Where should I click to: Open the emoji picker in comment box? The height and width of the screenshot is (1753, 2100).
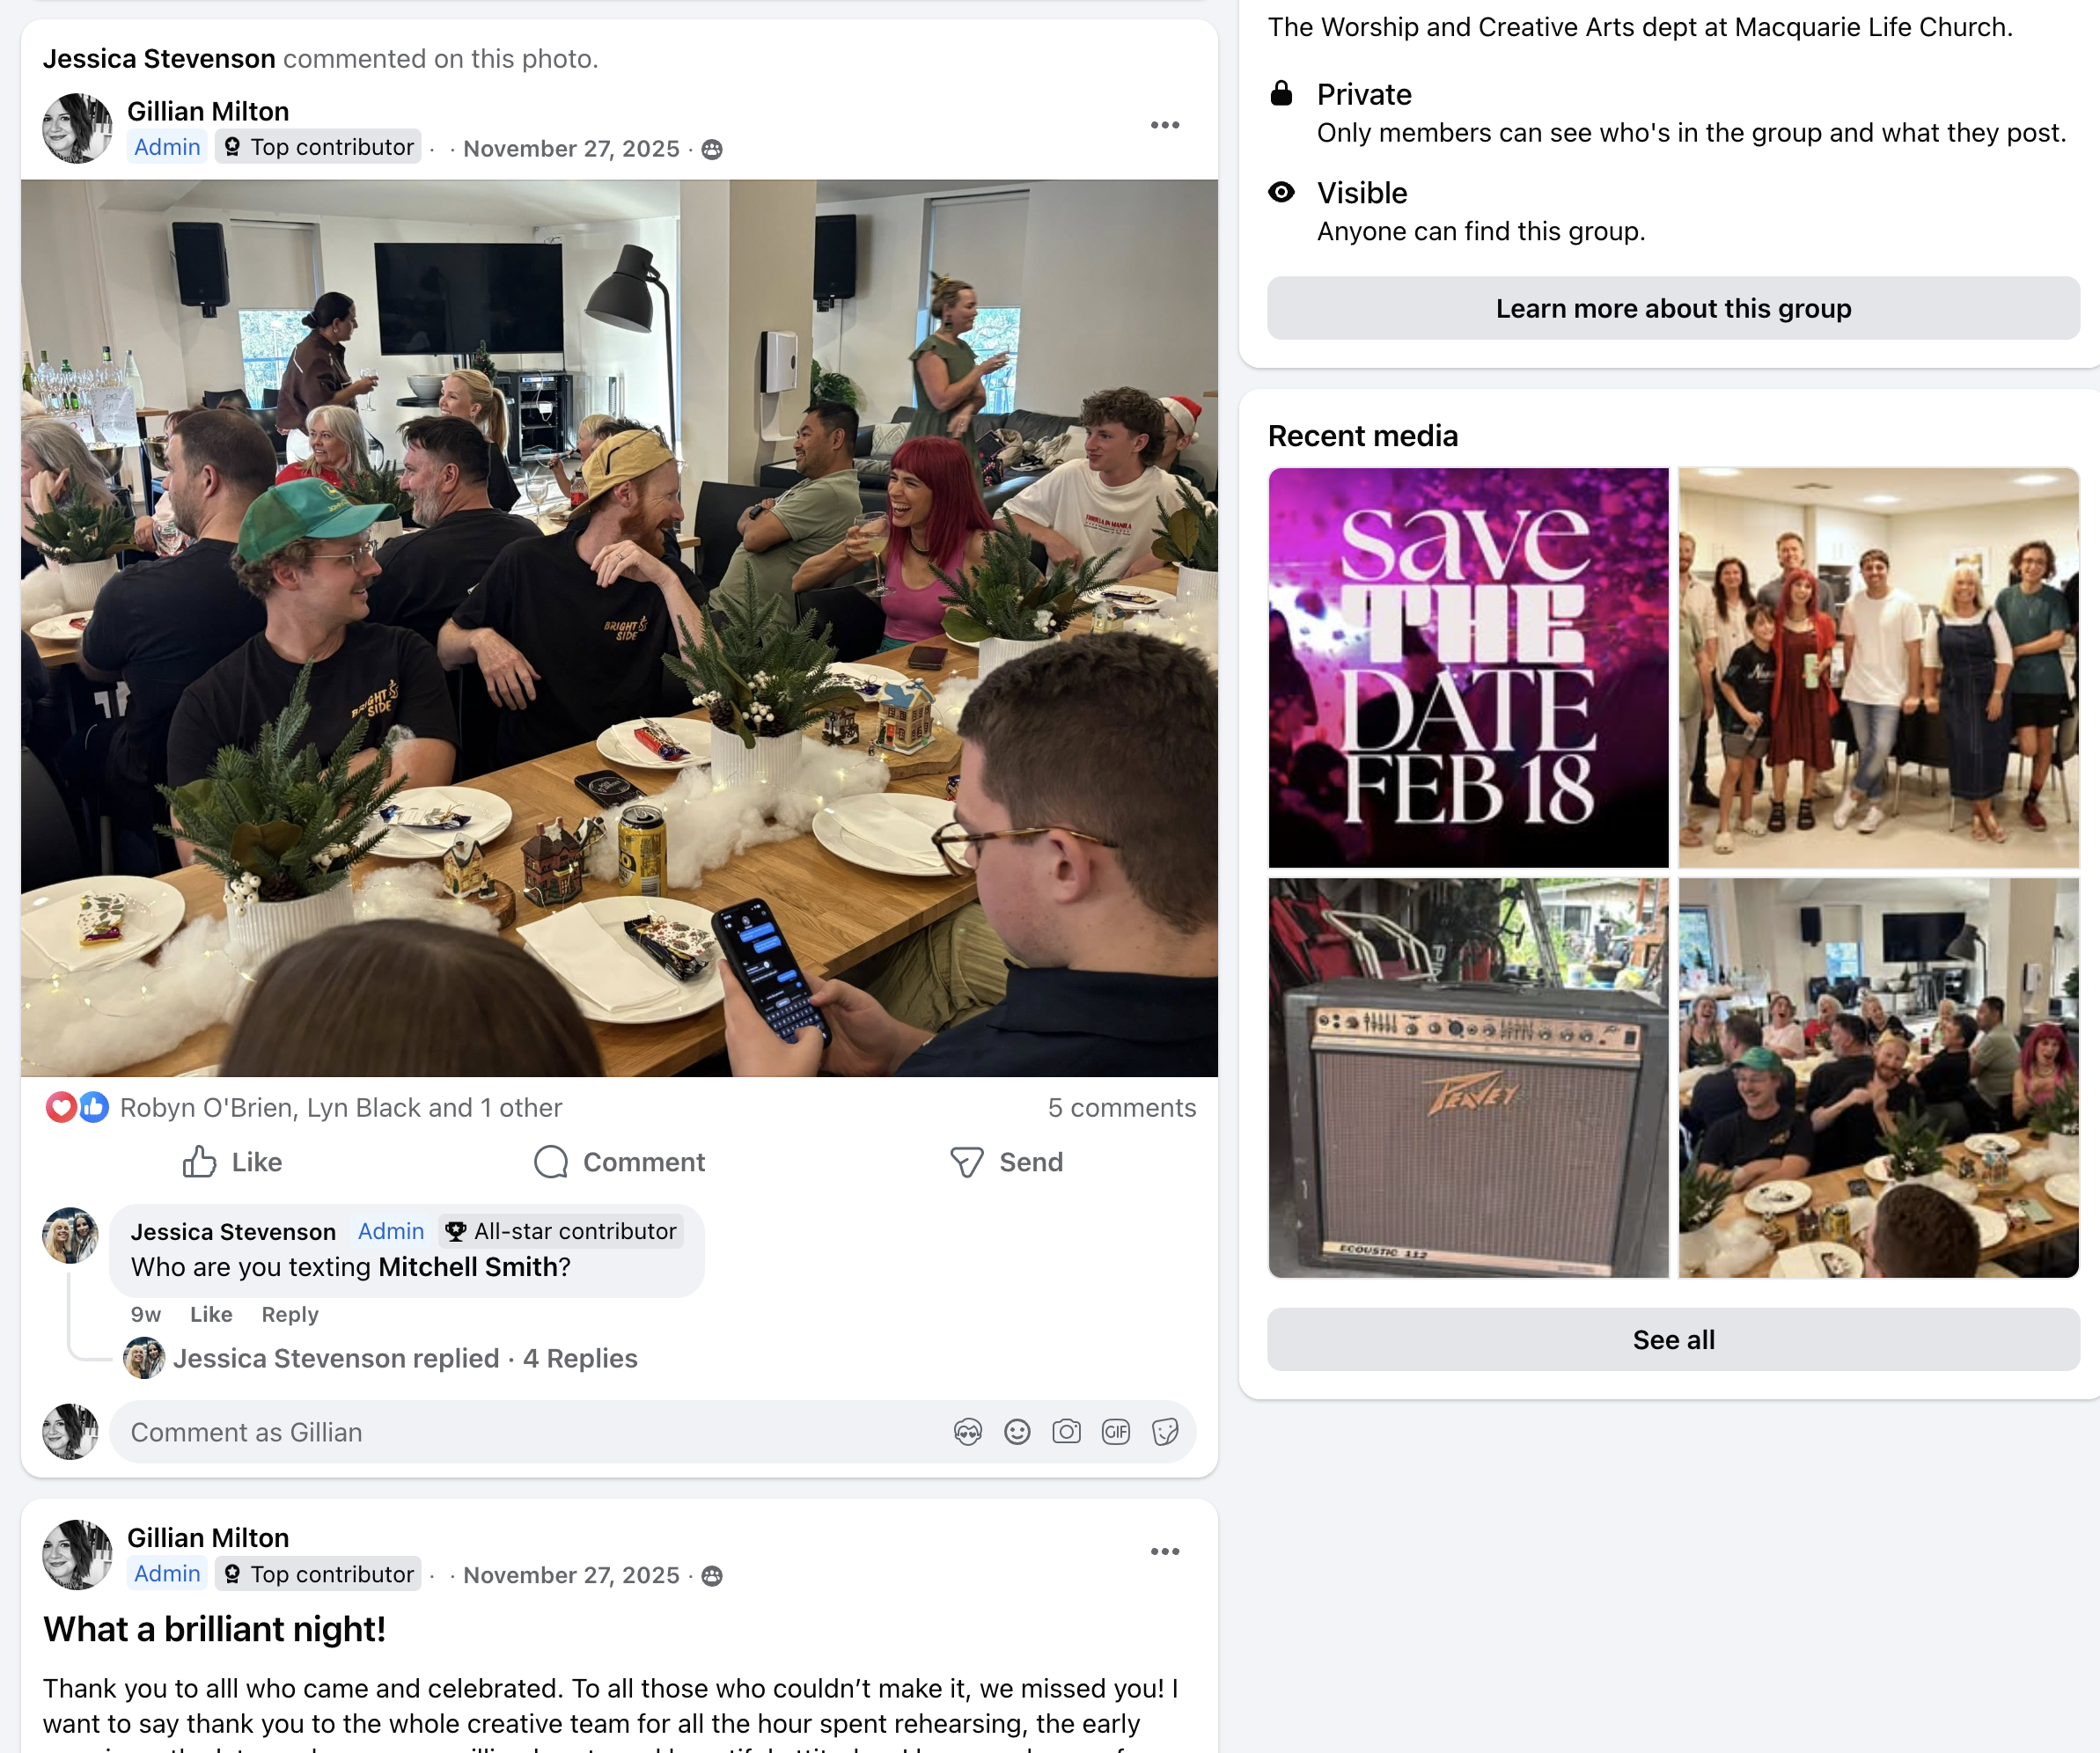point(1017,1432)
